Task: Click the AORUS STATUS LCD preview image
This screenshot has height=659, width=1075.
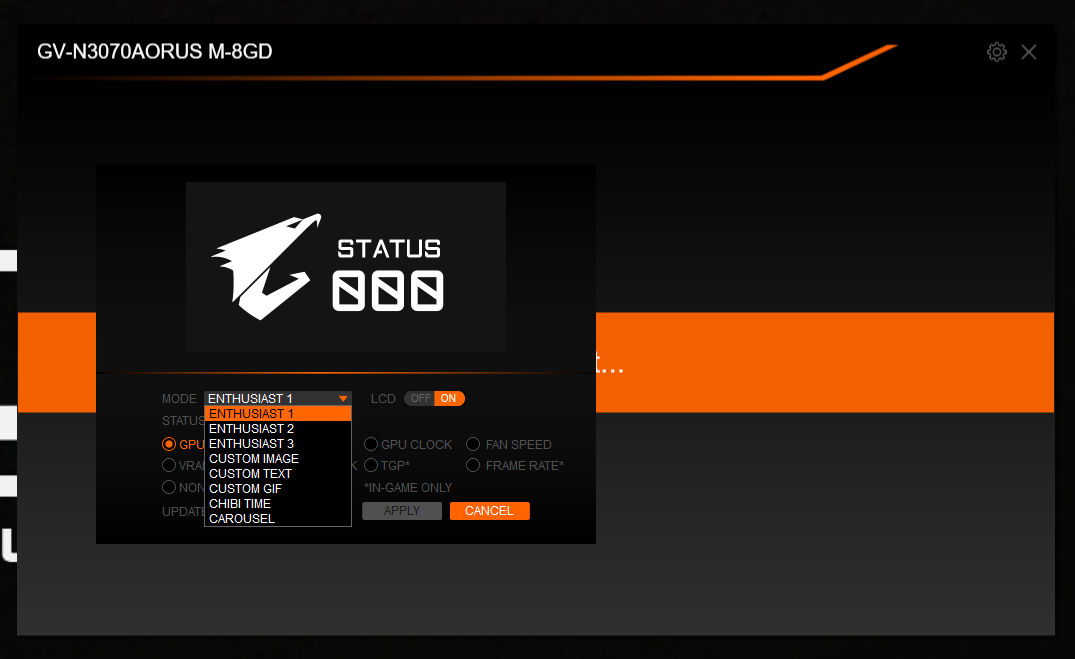Action: 346,267
